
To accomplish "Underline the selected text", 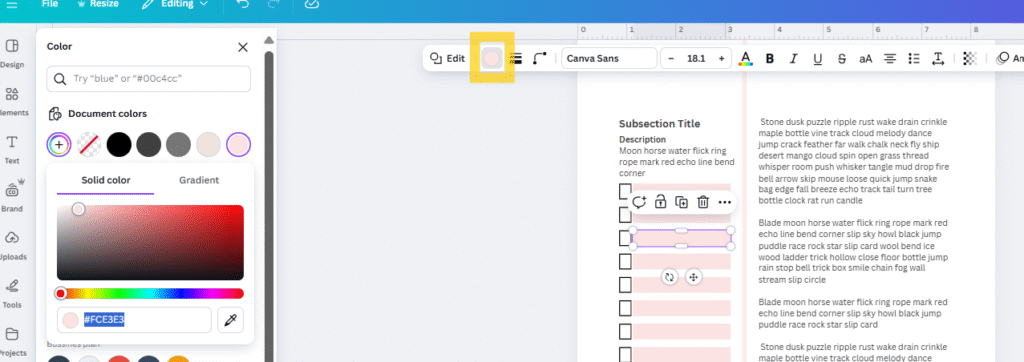I will 818,59.
